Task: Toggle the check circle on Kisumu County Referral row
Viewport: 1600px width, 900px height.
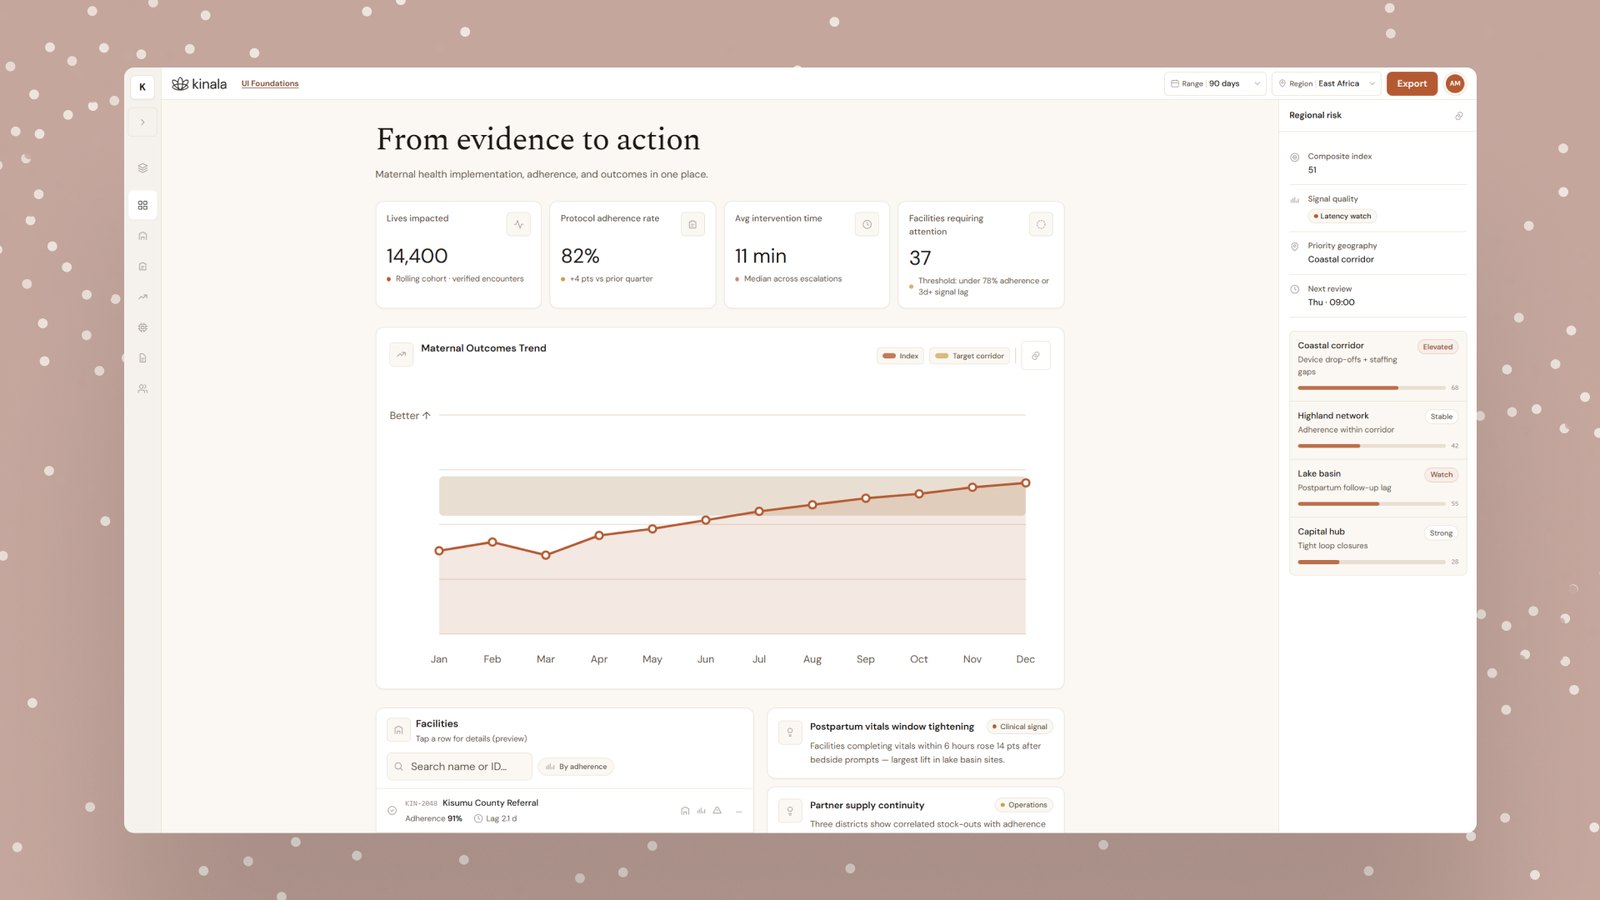Action: [x=392, y=811]
